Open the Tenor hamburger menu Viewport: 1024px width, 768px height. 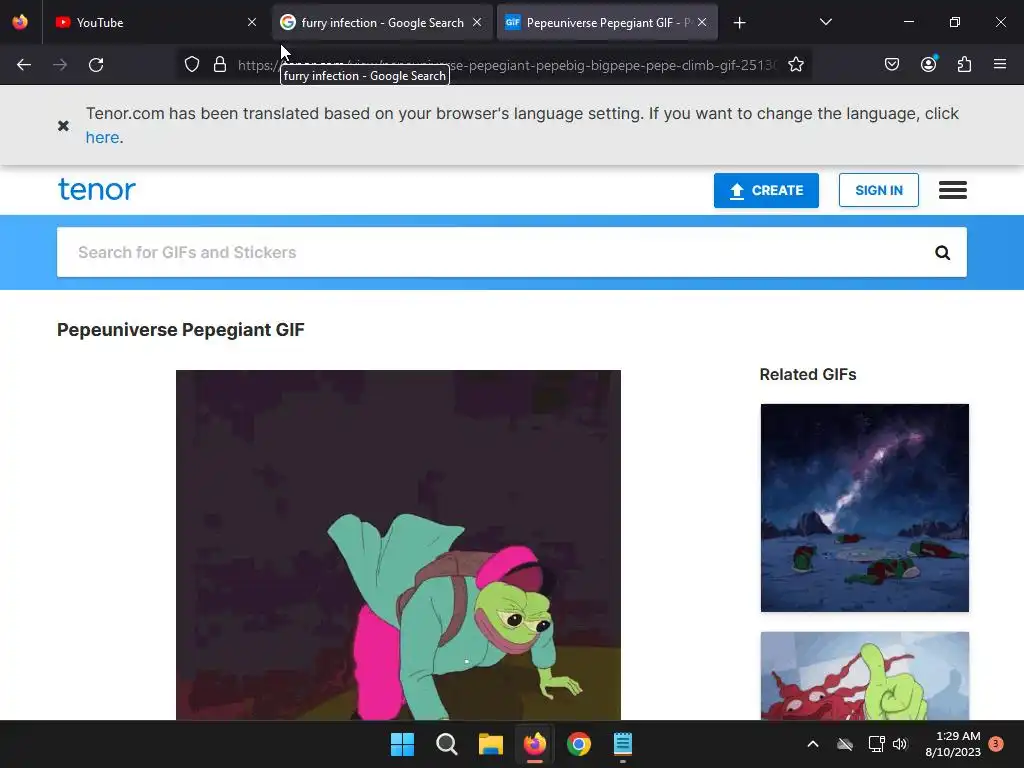(953, 190)
